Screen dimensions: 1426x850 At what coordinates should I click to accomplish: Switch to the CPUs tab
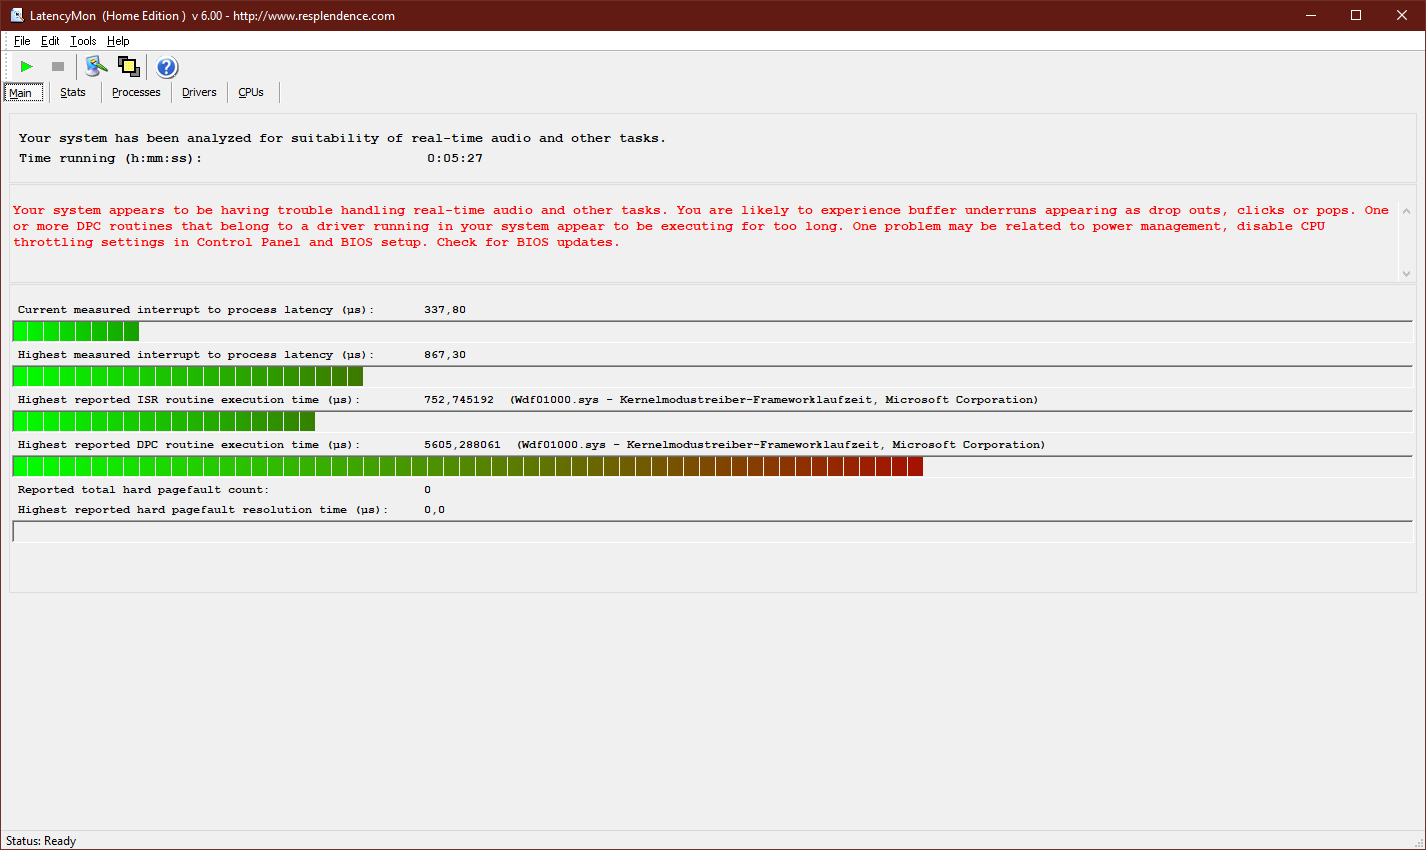click(251, 92)
